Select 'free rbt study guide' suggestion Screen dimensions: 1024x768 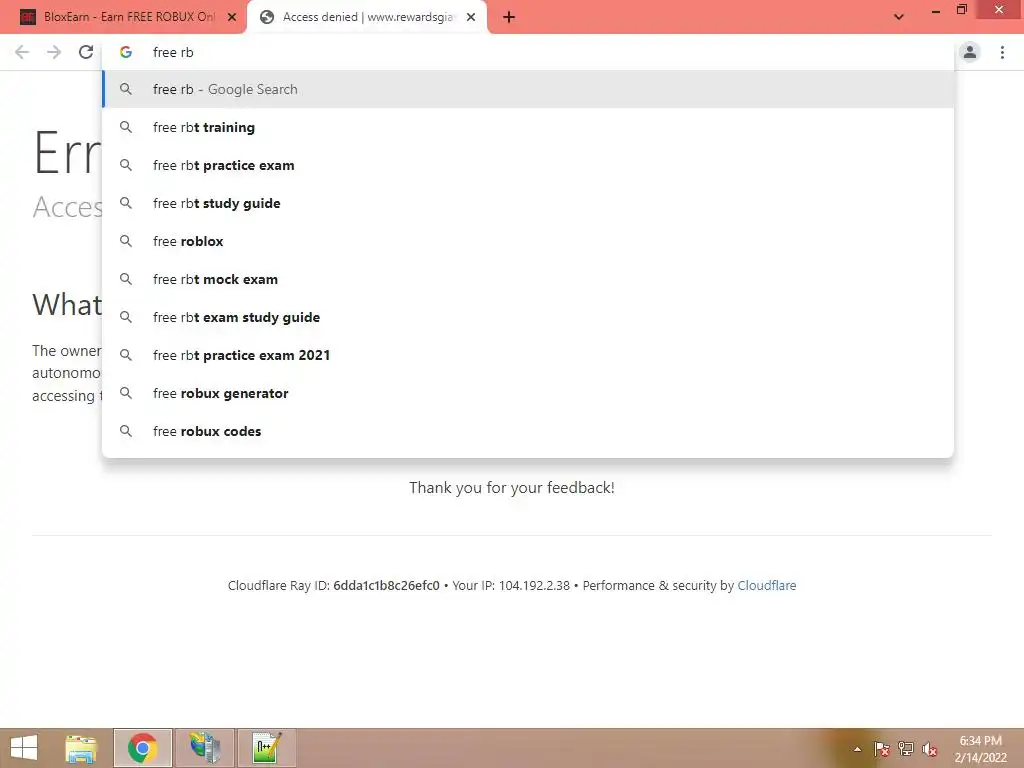pos(528,203)
